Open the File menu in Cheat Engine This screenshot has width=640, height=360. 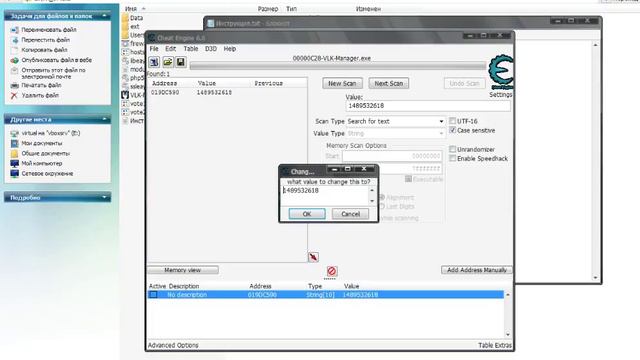coord(154,49)
